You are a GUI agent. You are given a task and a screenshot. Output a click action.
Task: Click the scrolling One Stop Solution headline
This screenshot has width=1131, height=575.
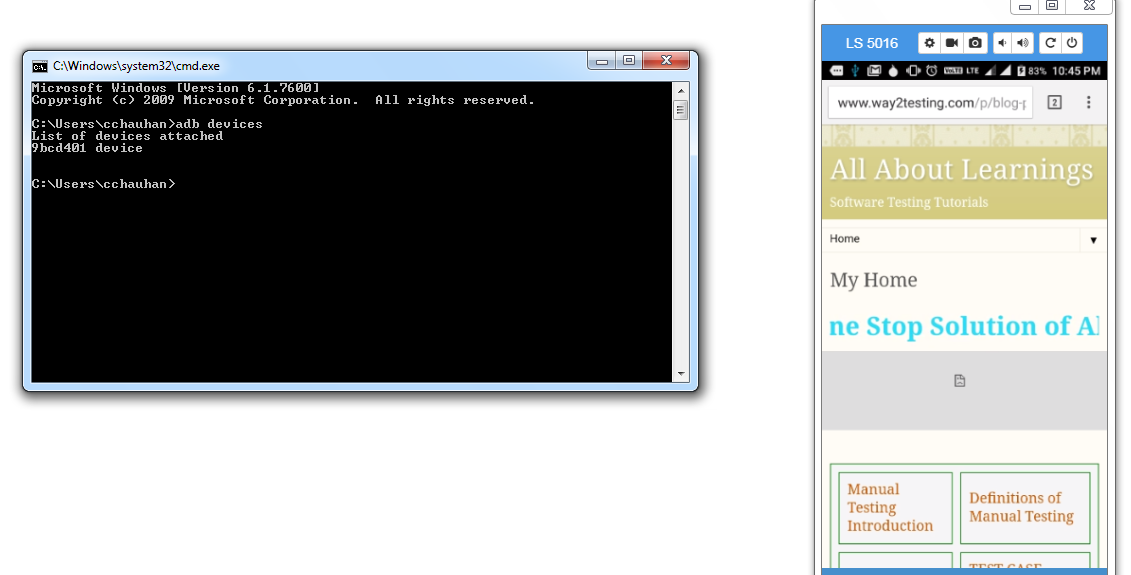pos(964,326)
